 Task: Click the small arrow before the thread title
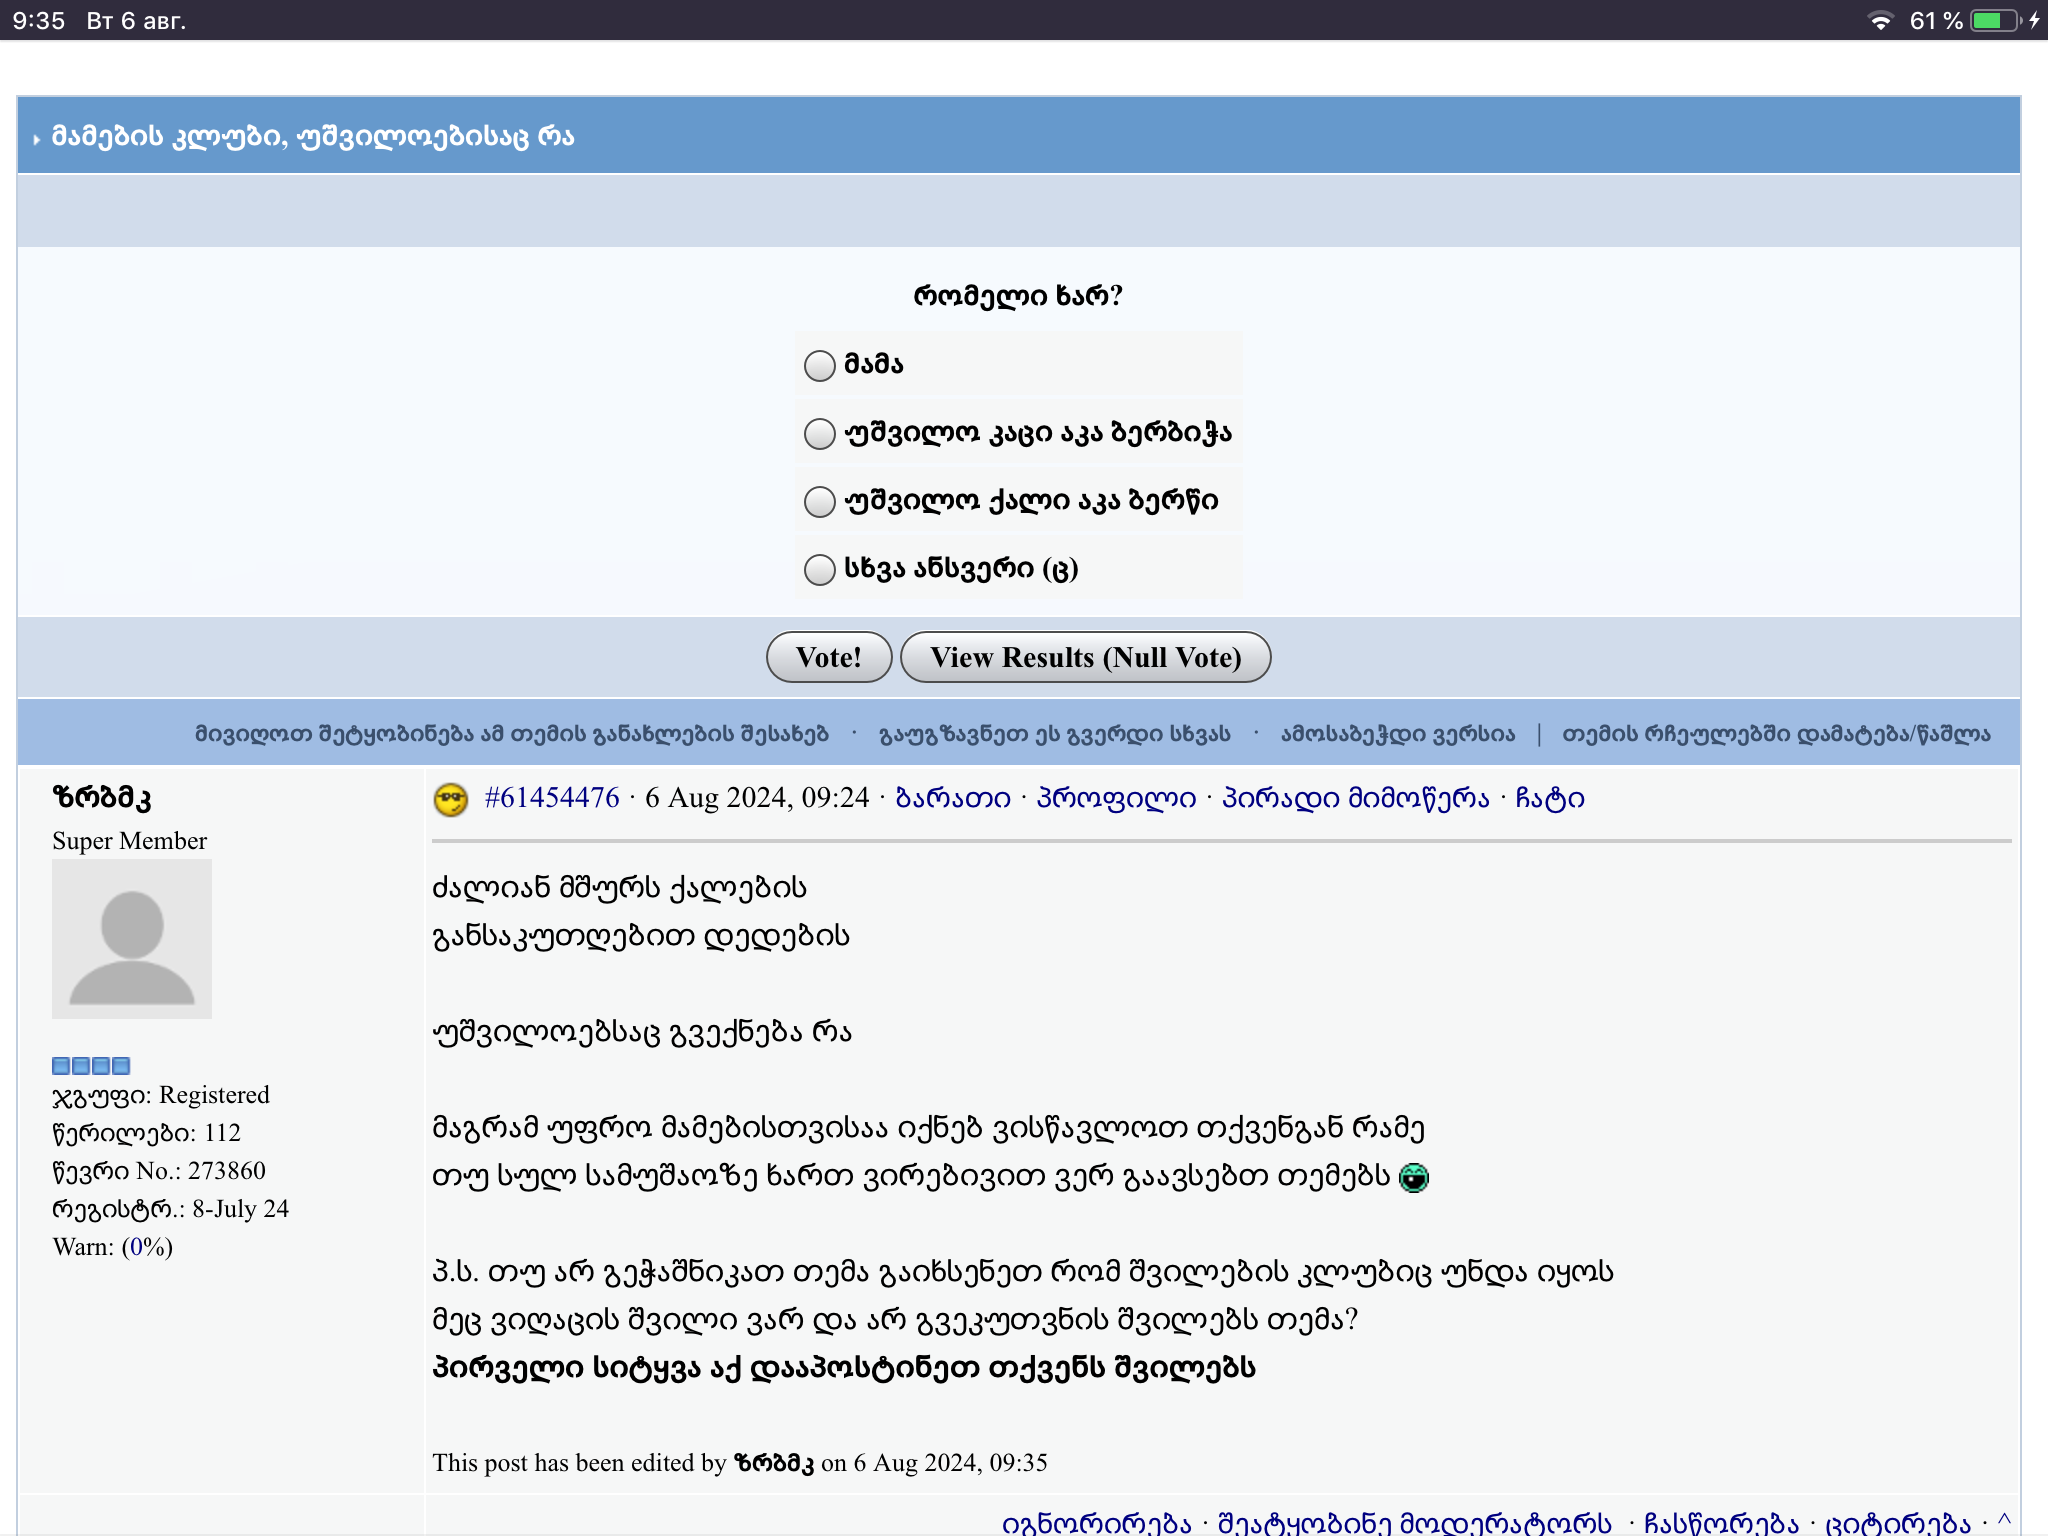(x=37, y=139)
